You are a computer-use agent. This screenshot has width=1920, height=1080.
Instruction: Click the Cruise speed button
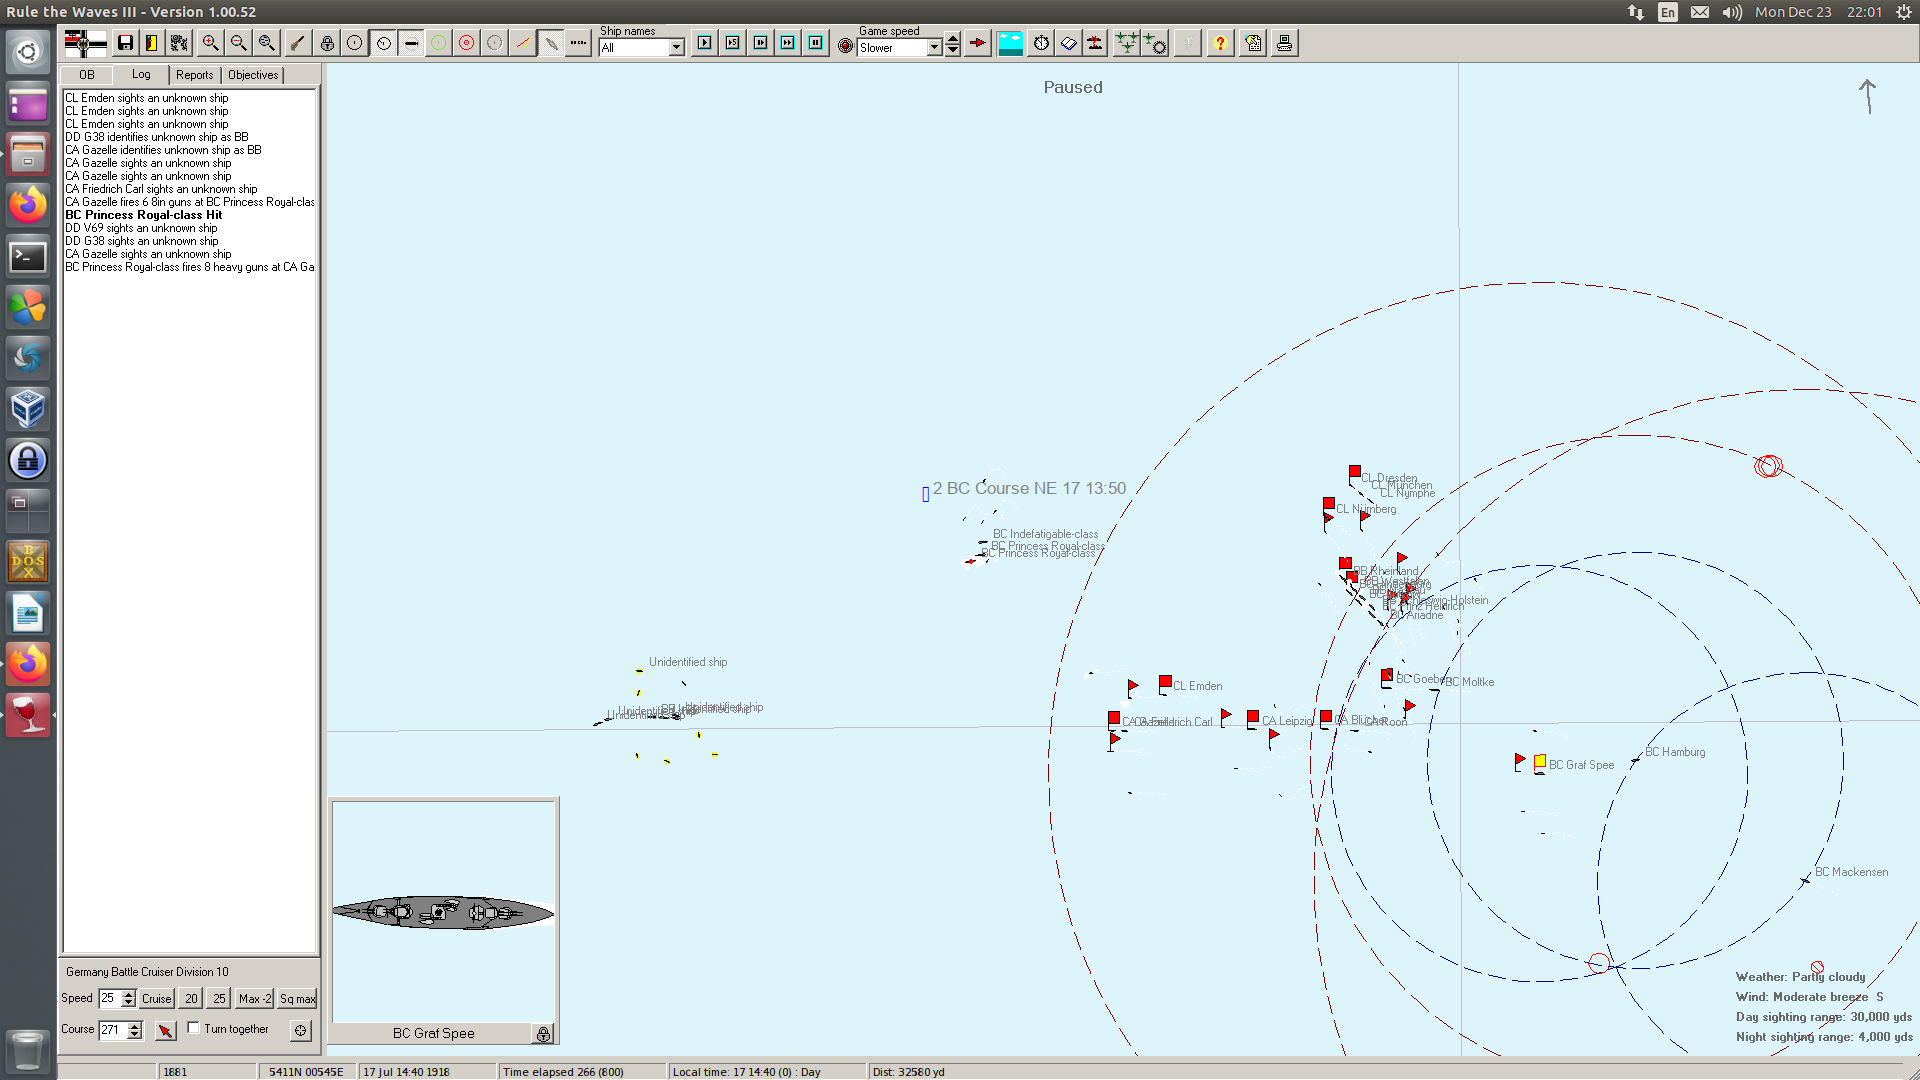tap(156, 999)
